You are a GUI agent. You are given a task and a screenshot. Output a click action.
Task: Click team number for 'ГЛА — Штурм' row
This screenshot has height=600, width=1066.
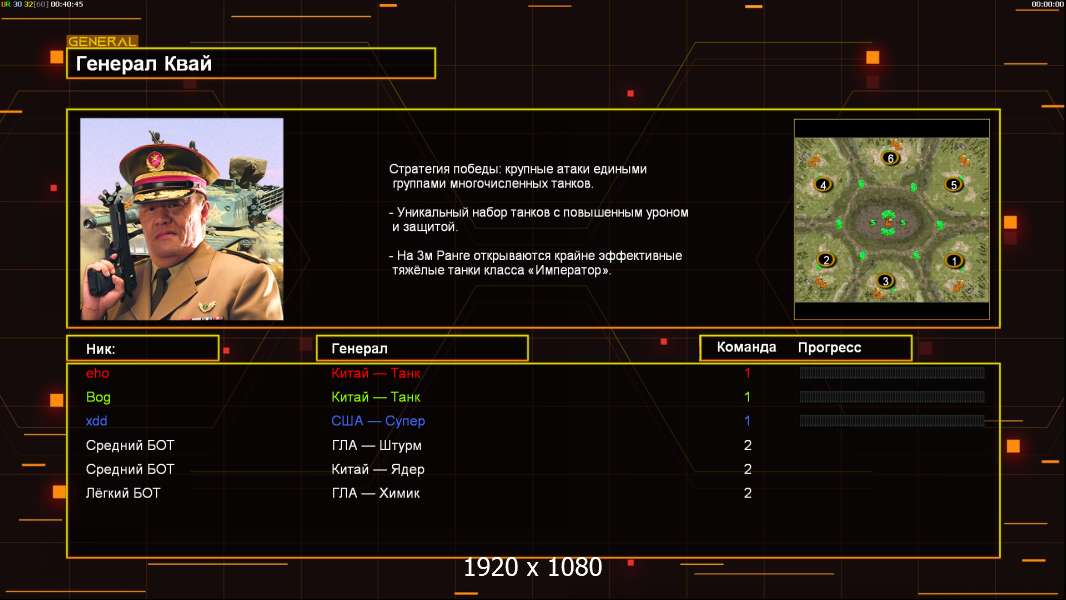pos(748,445)
